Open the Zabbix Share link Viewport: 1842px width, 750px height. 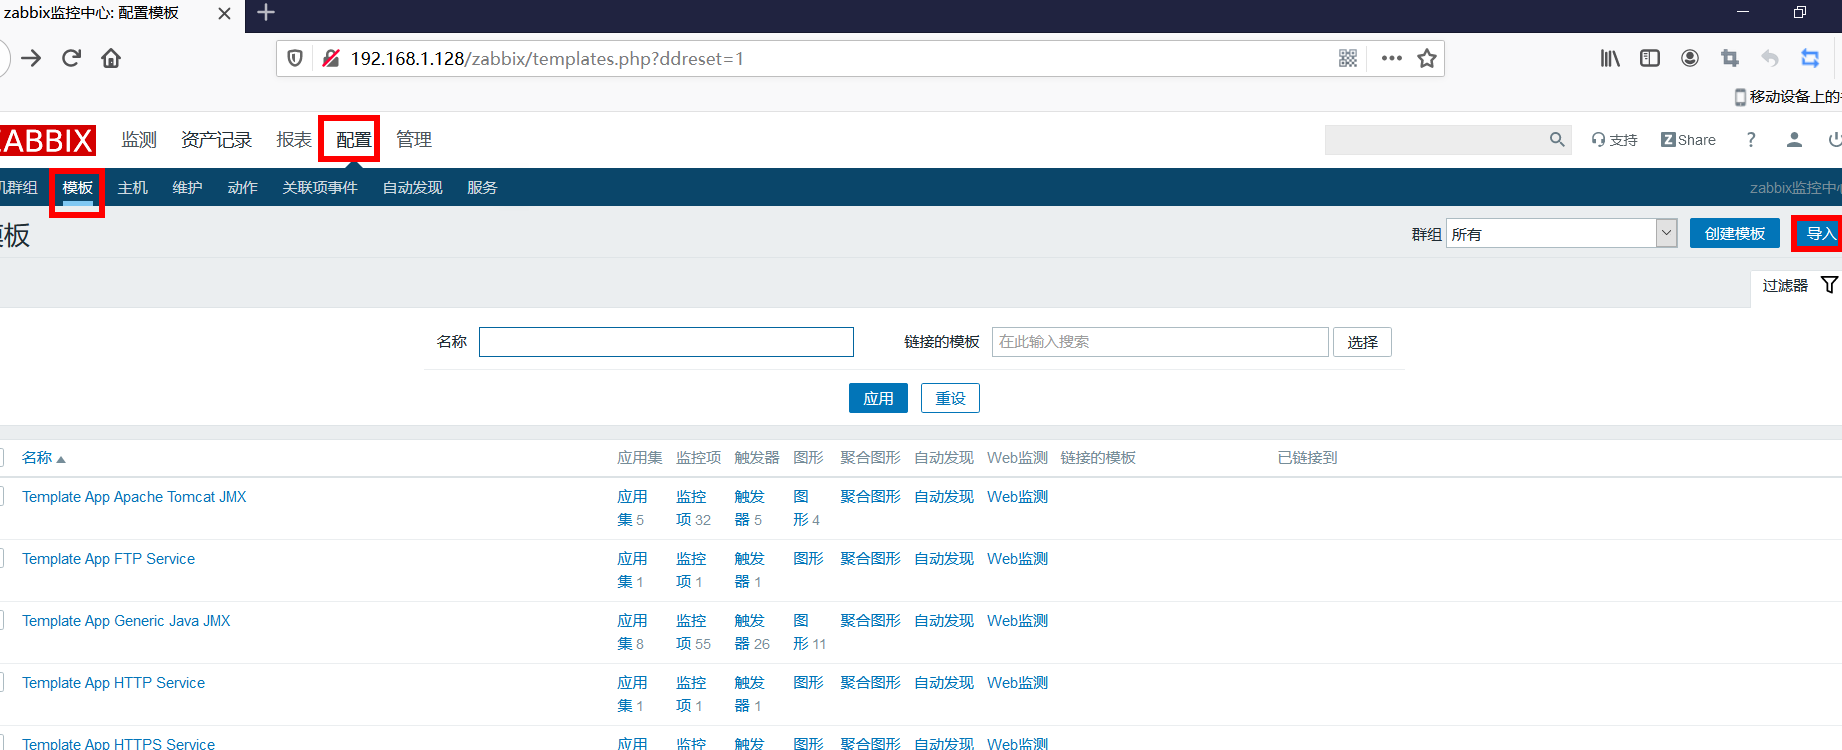[1688, 140]
